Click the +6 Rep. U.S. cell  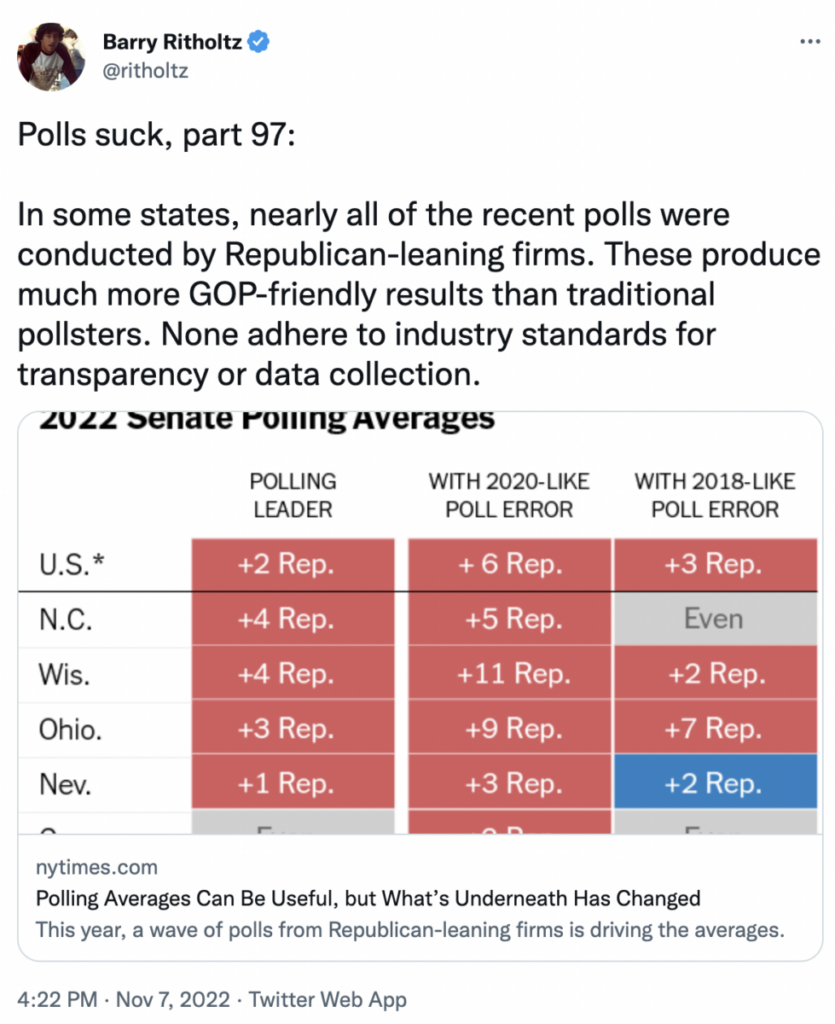(x=509, y=564)
